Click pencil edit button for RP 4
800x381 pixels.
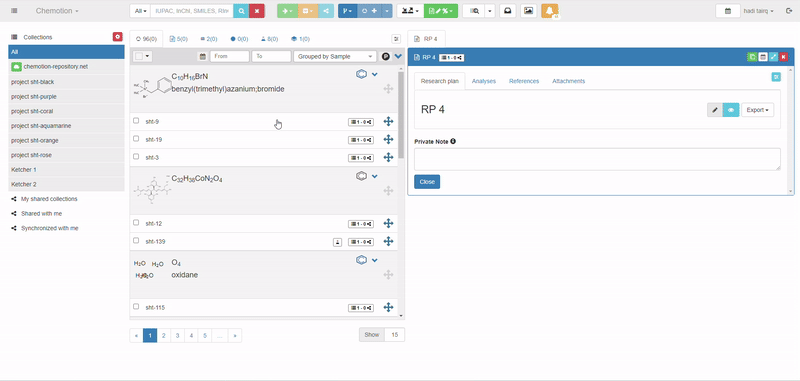(715, 110)
